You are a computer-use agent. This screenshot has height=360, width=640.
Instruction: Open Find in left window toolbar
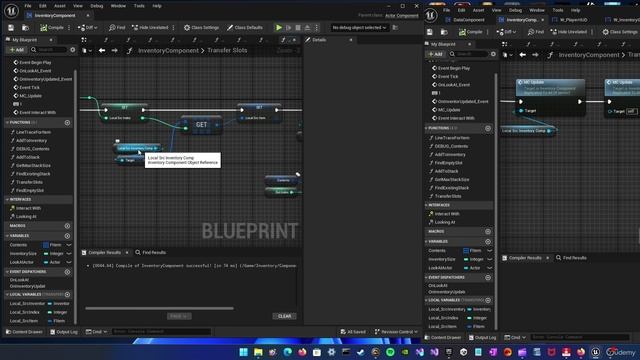coord(117,28)
